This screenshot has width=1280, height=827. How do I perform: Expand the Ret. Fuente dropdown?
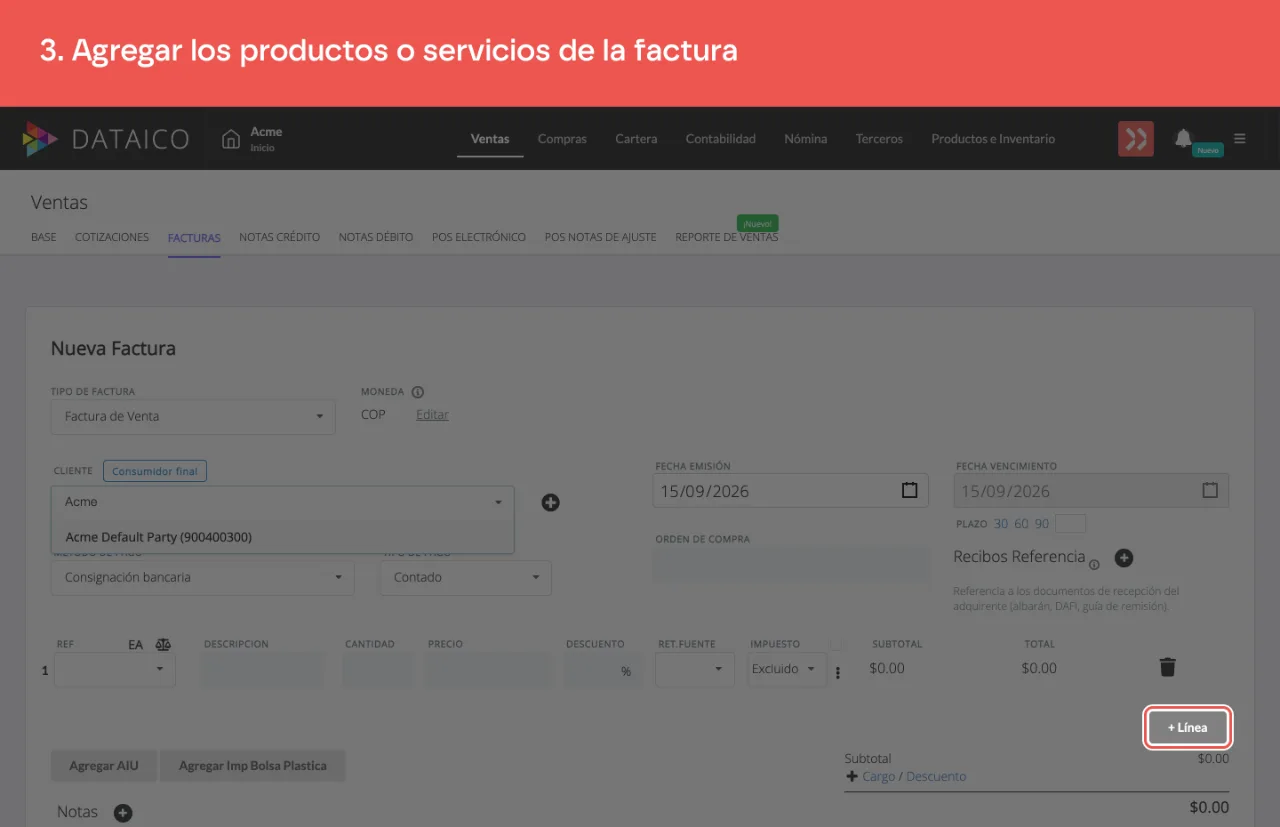(695, 669)
